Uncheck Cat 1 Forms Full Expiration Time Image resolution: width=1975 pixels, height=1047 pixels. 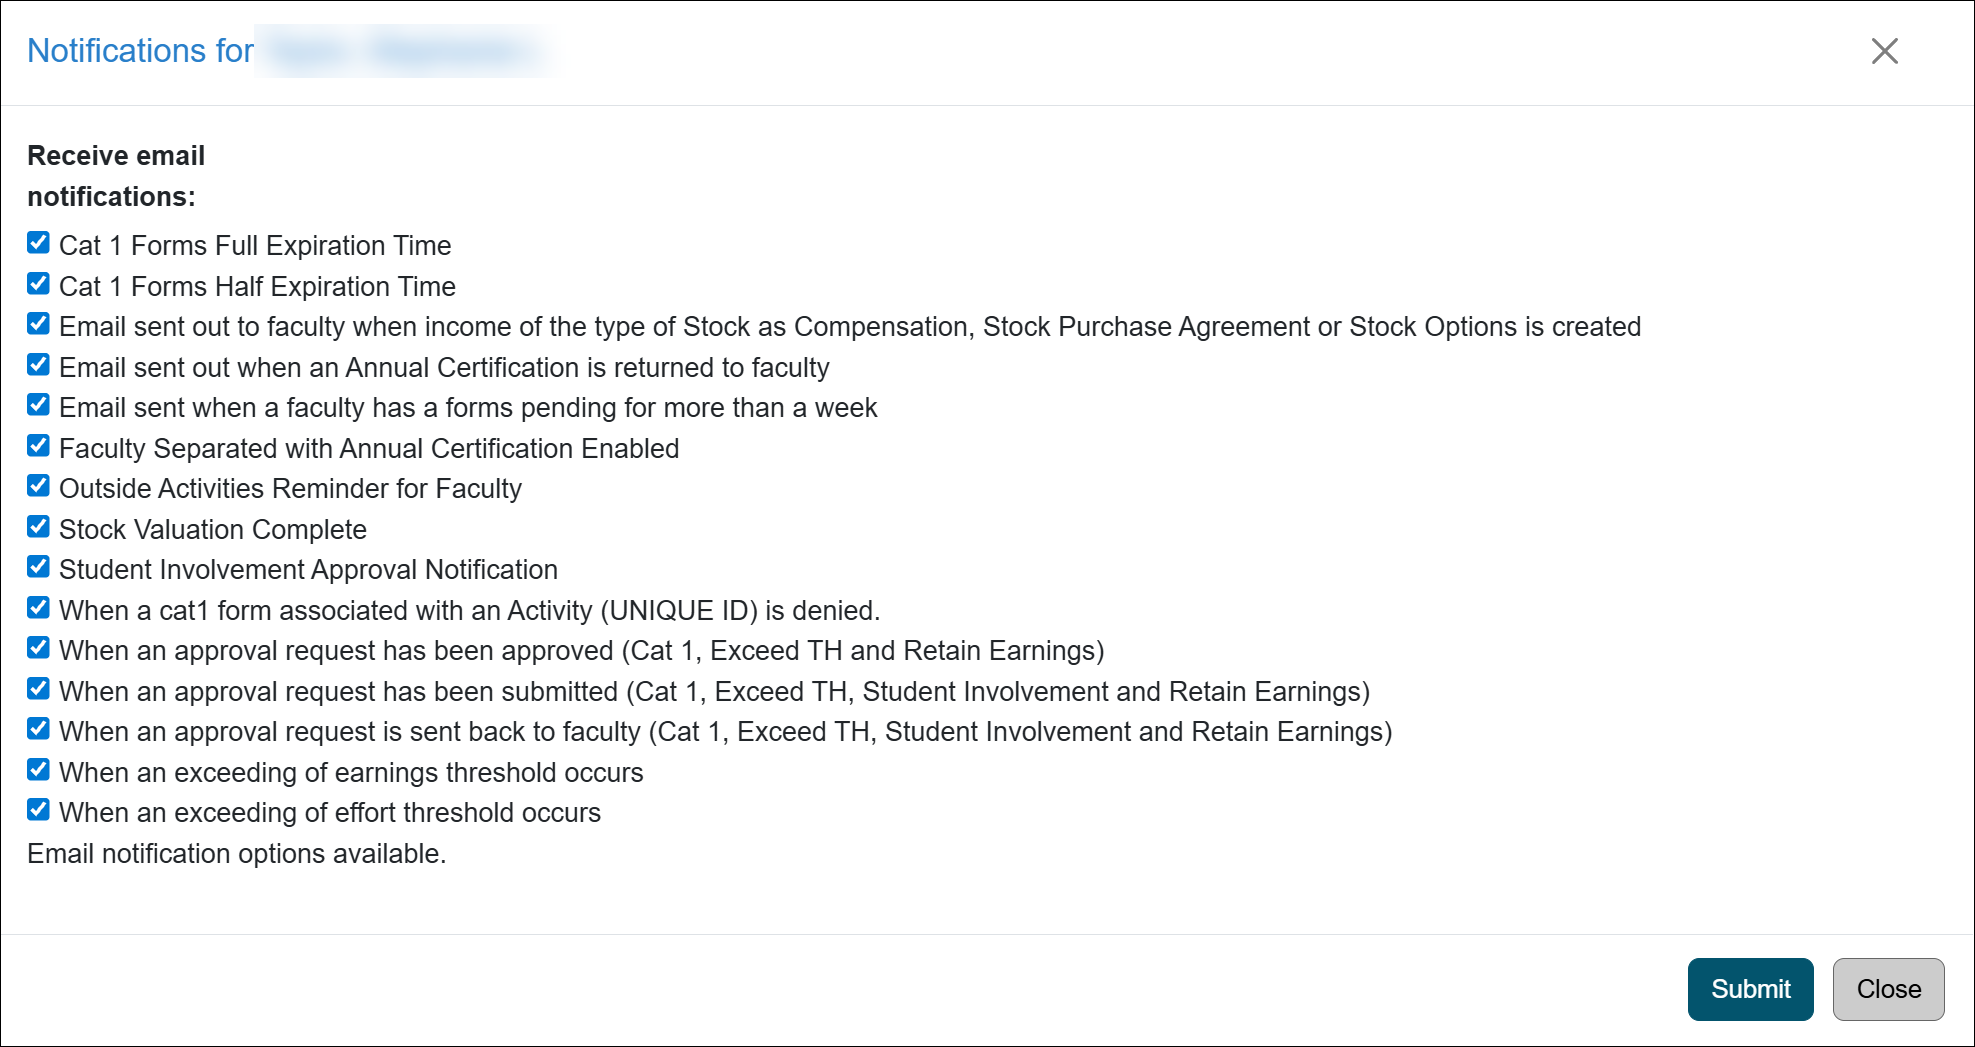point(38,243)
